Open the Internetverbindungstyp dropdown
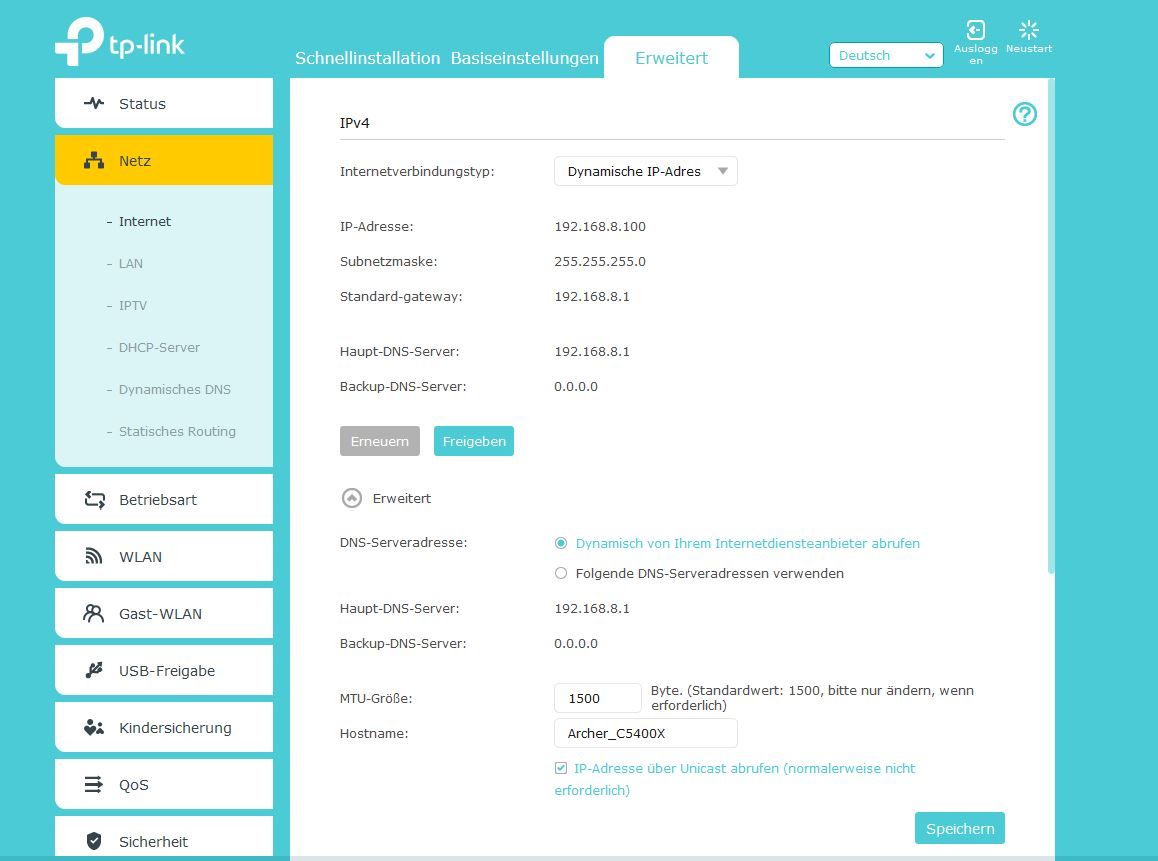 pos(645,171)
